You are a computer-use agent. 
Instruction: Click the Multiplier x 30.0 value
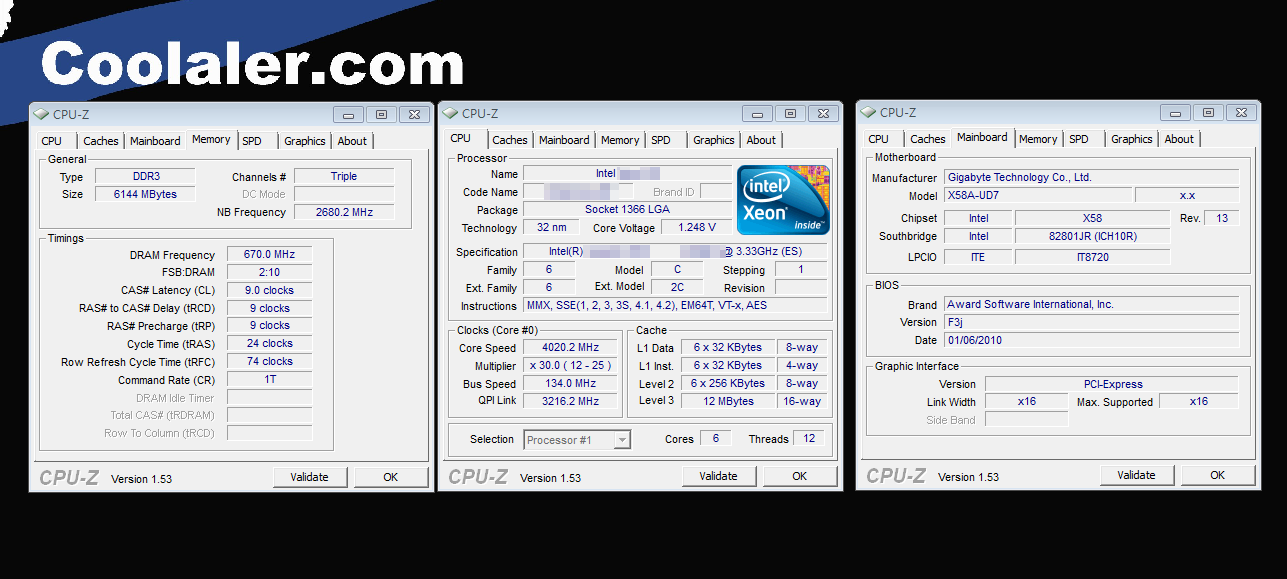tap(569, 366)
